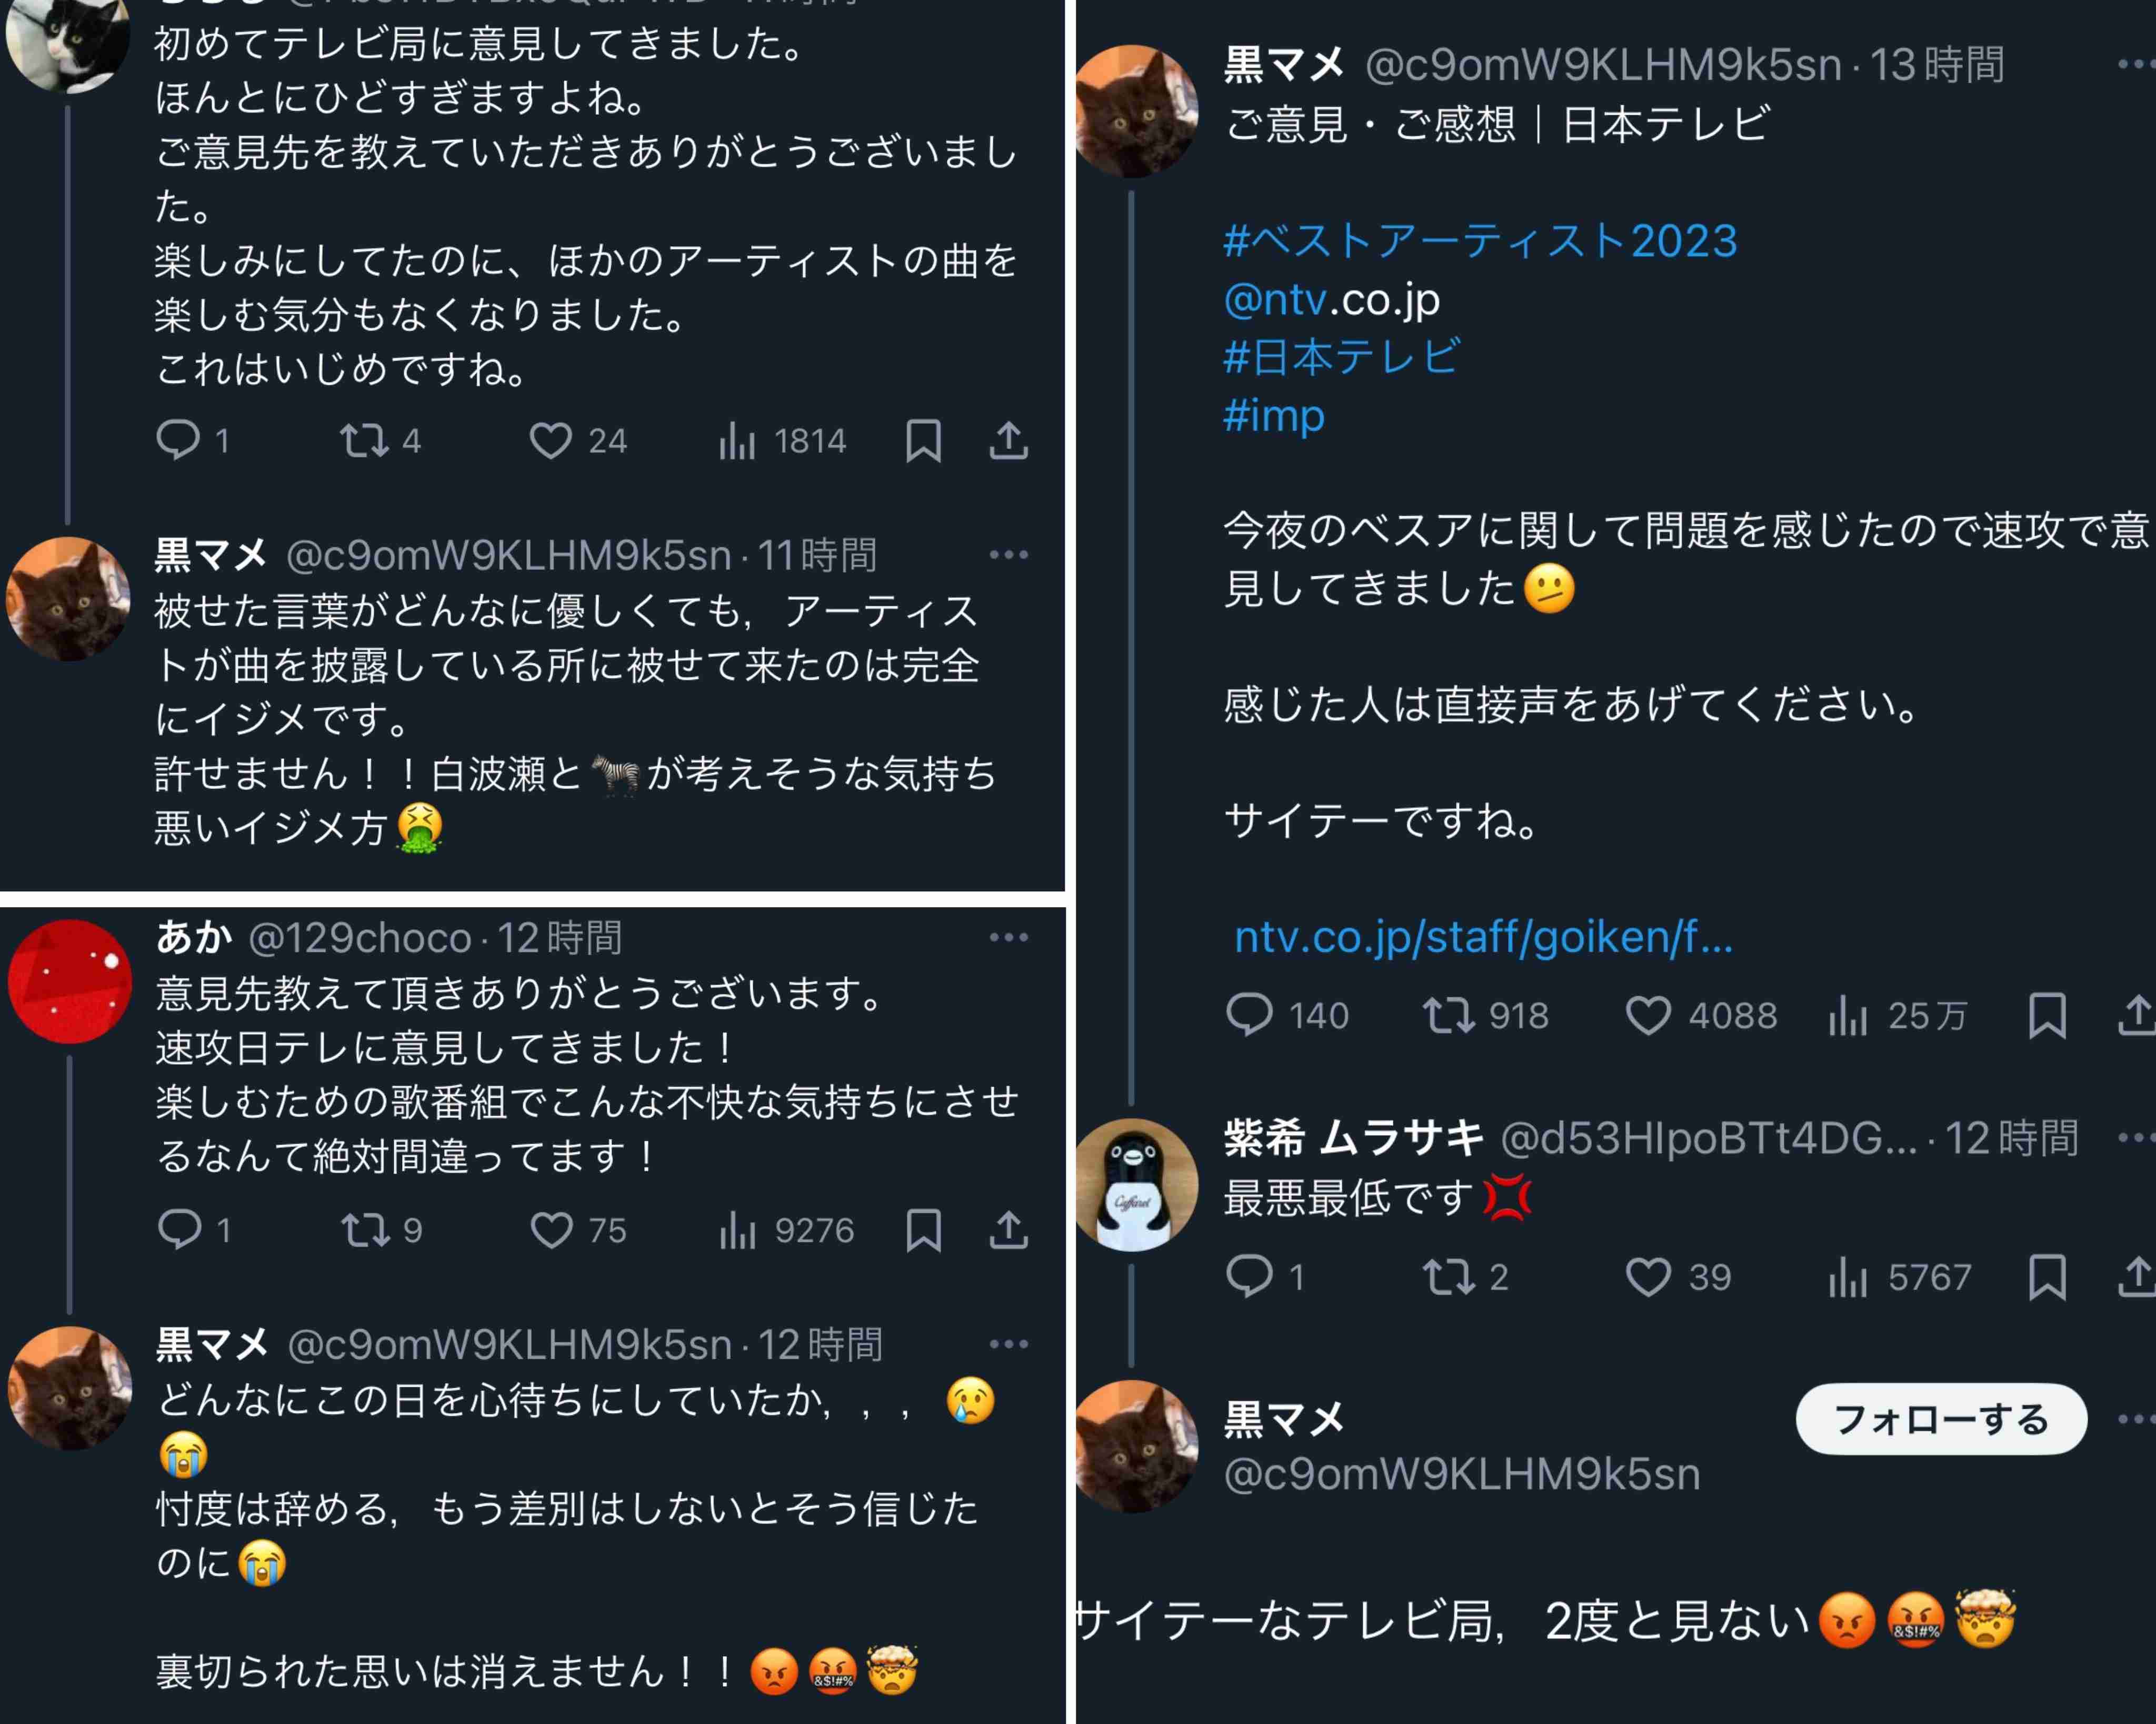Bookmark the tweet with 24 likes
Image resolution: width=2156 pixels, height=1724 pixels.
(923, 441)
